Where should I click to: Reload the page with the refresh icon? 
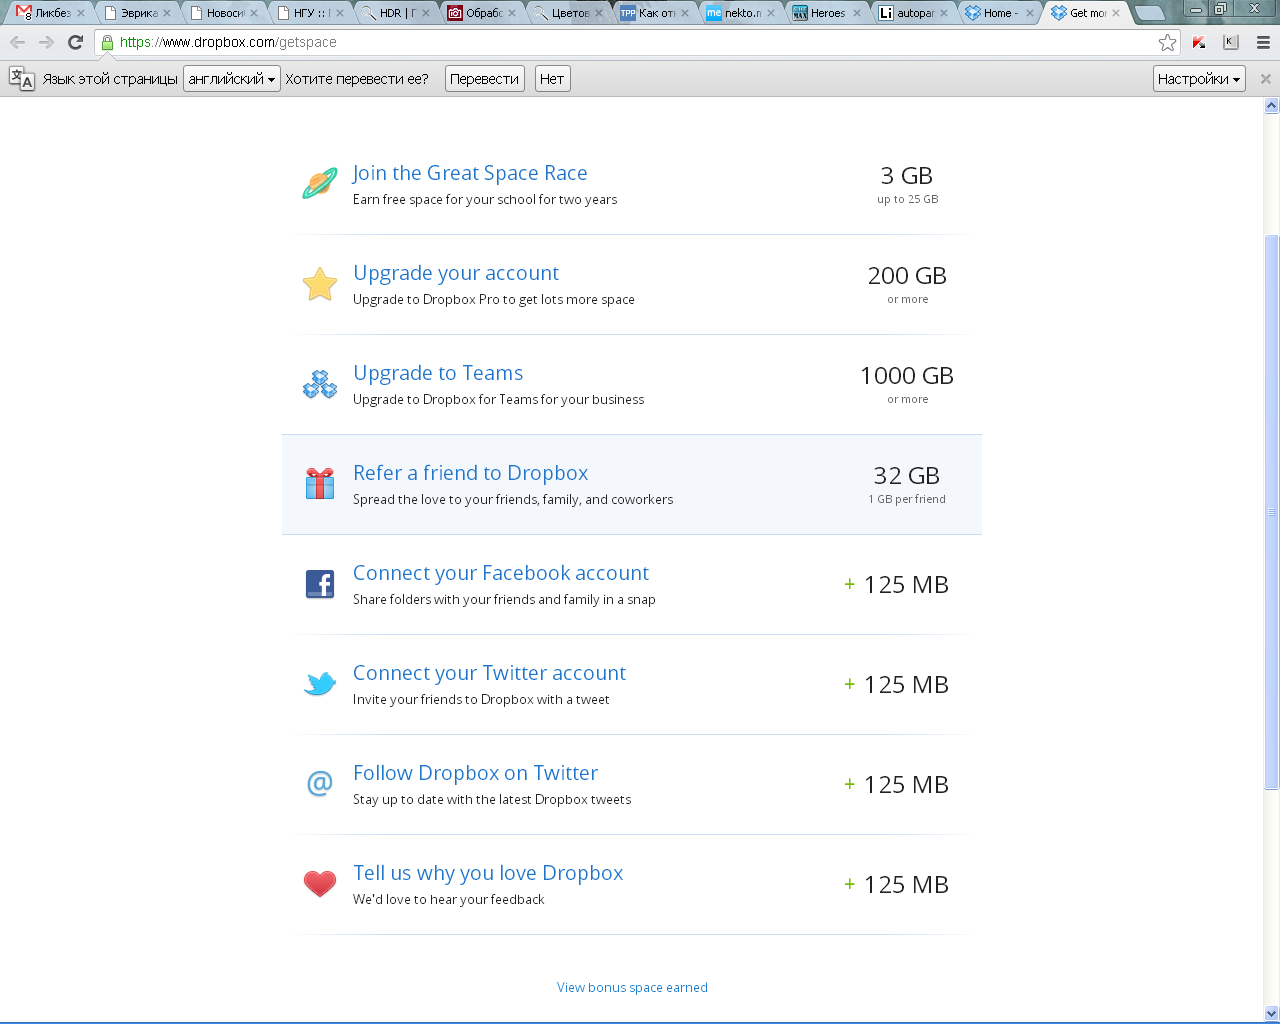point(75,42)
